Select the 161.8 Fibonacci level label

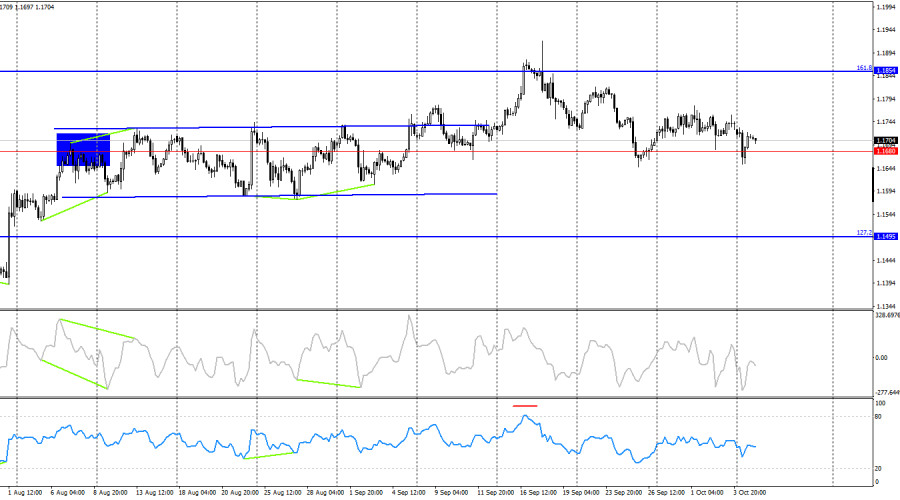click(865, 67)
